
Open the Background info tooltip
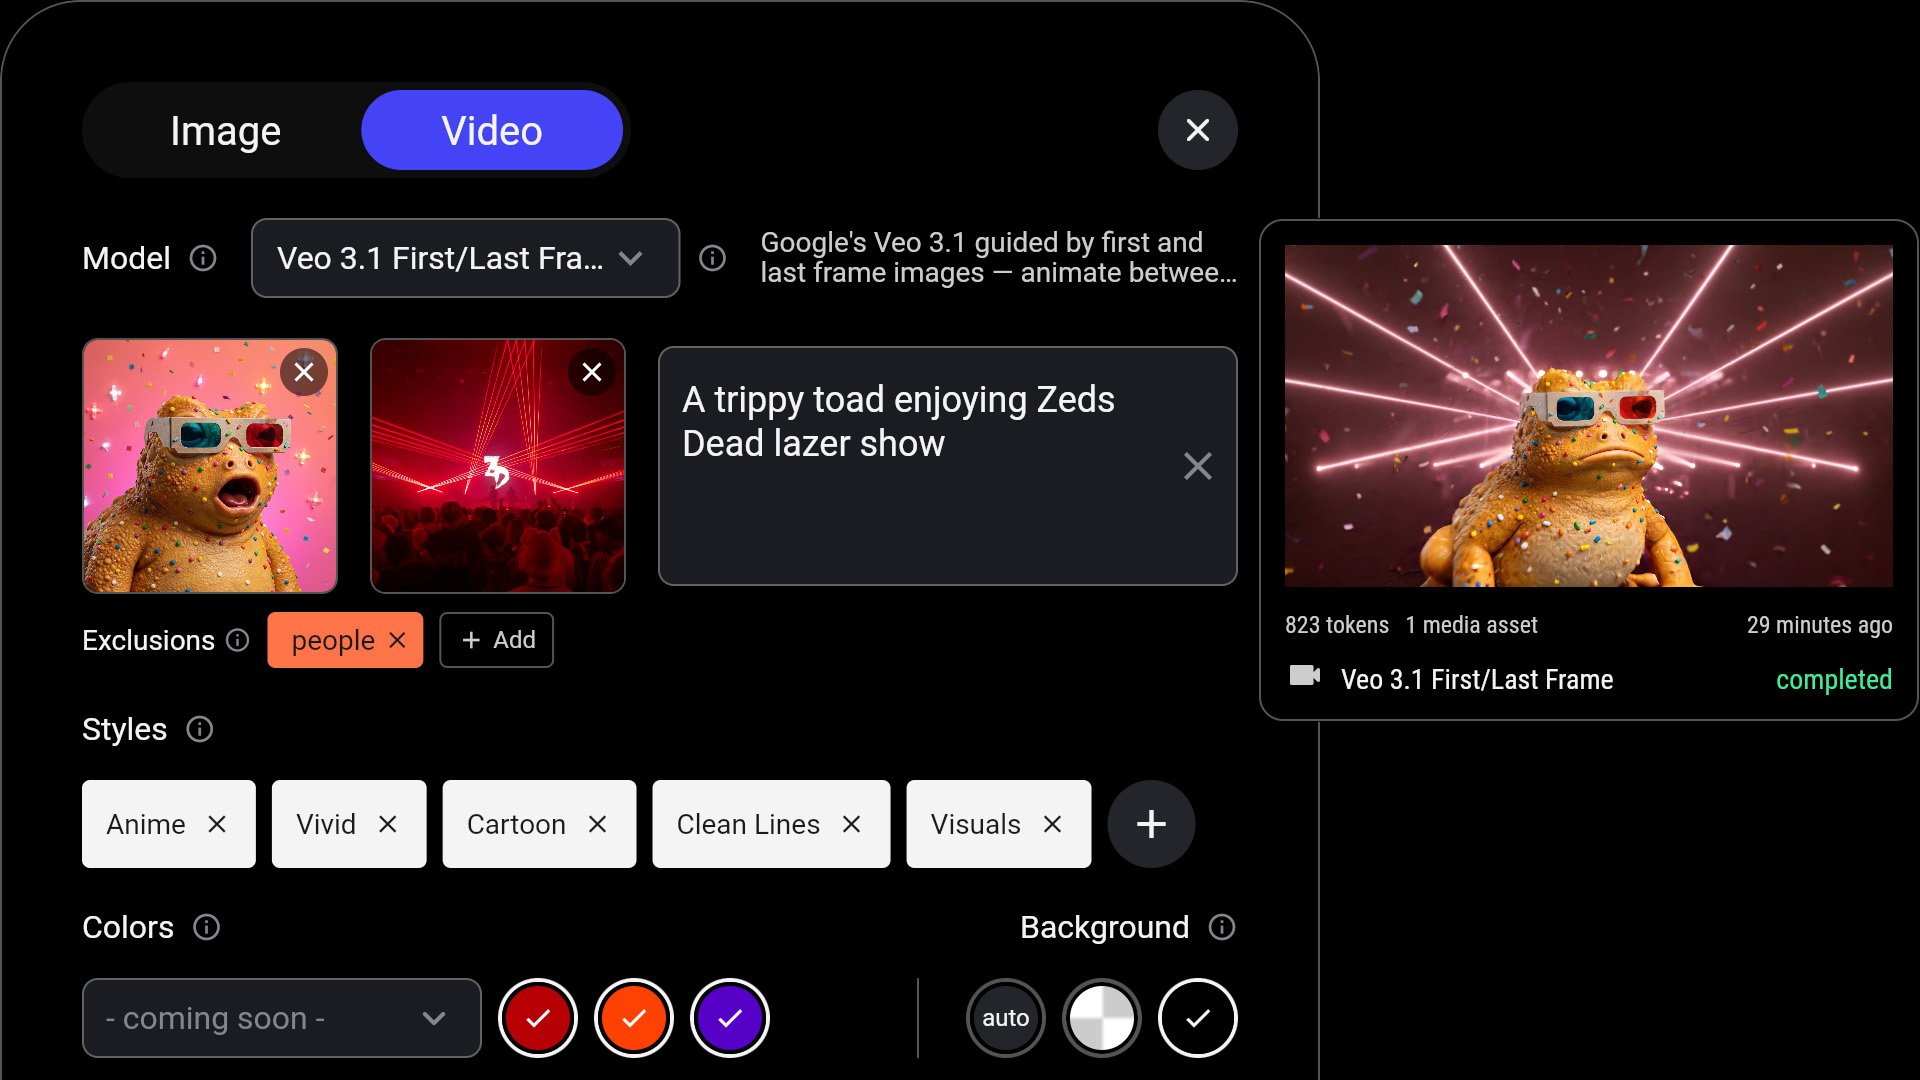tap(1222, 928)
